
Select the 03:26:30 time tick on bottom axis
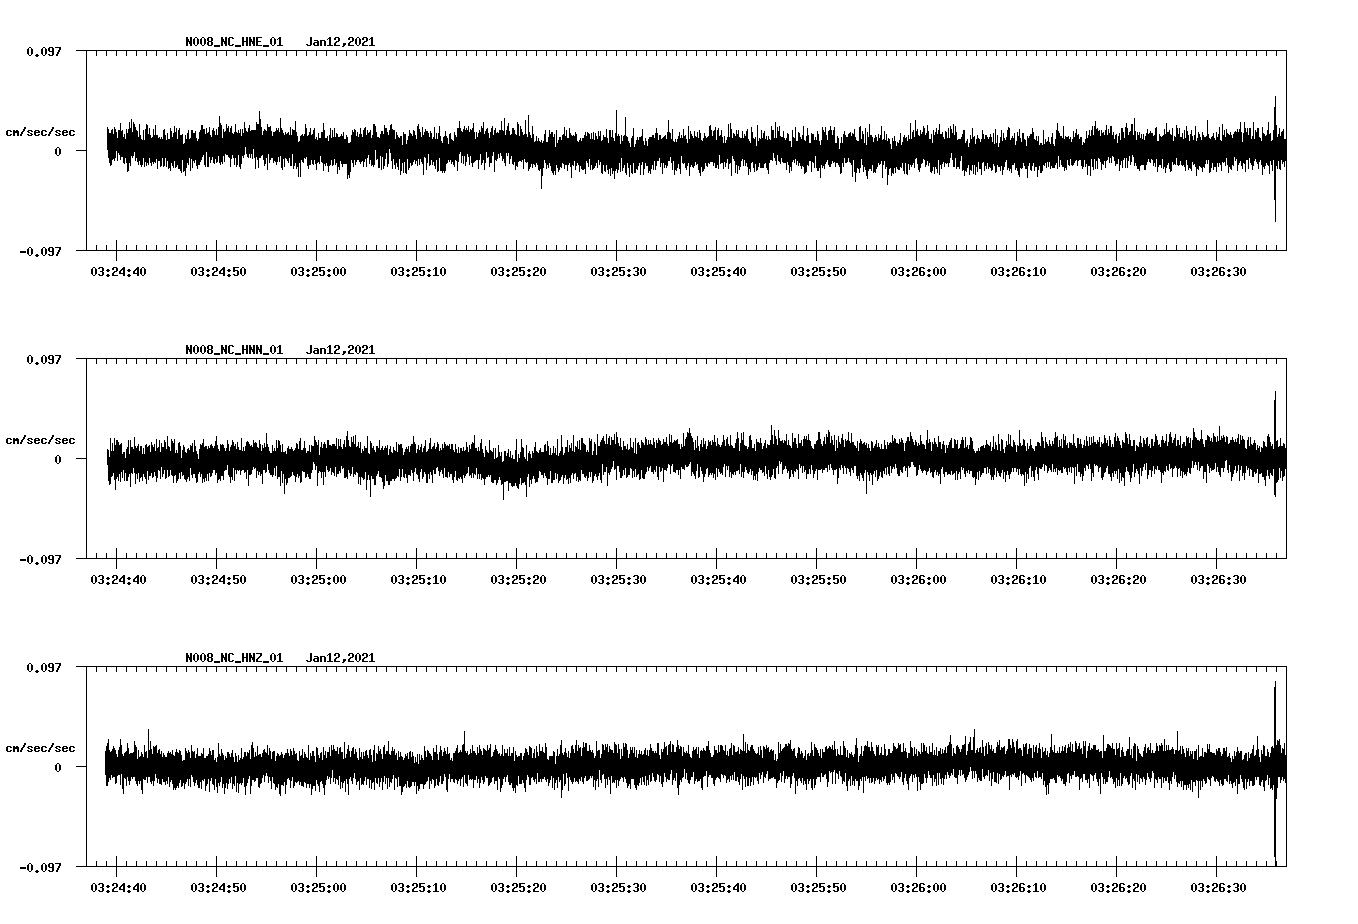click(x=1219, y=885)
